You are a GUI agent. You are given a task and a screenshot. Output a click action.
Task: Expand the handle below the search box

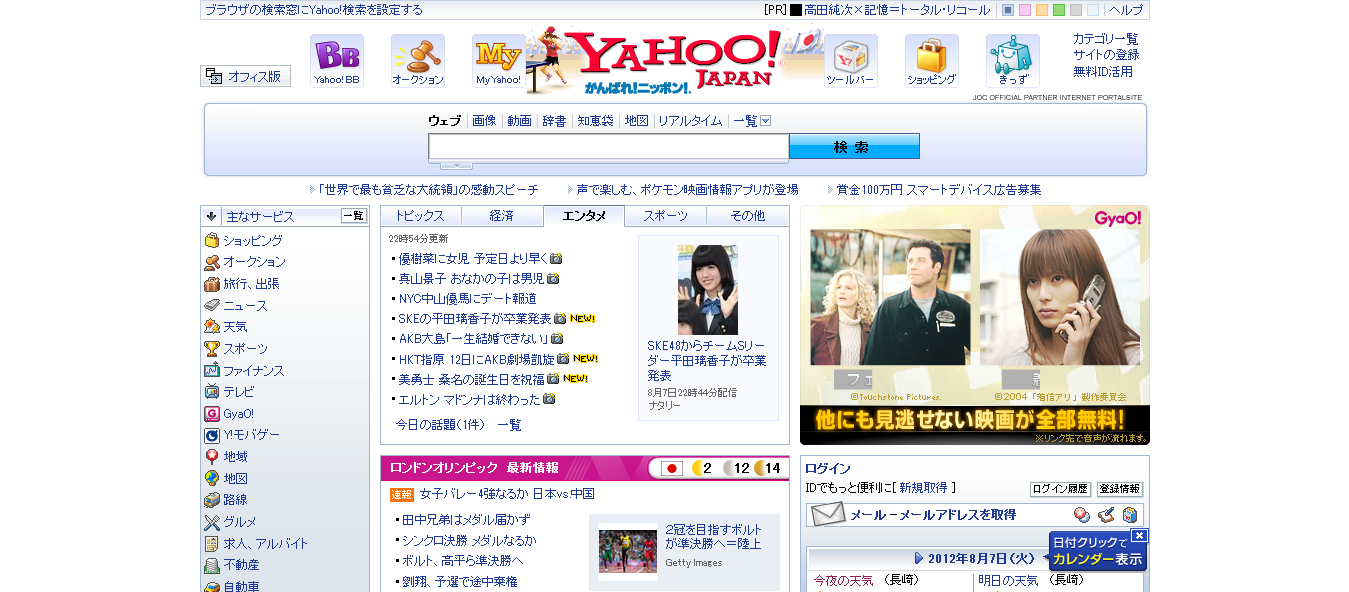(456, 165)
